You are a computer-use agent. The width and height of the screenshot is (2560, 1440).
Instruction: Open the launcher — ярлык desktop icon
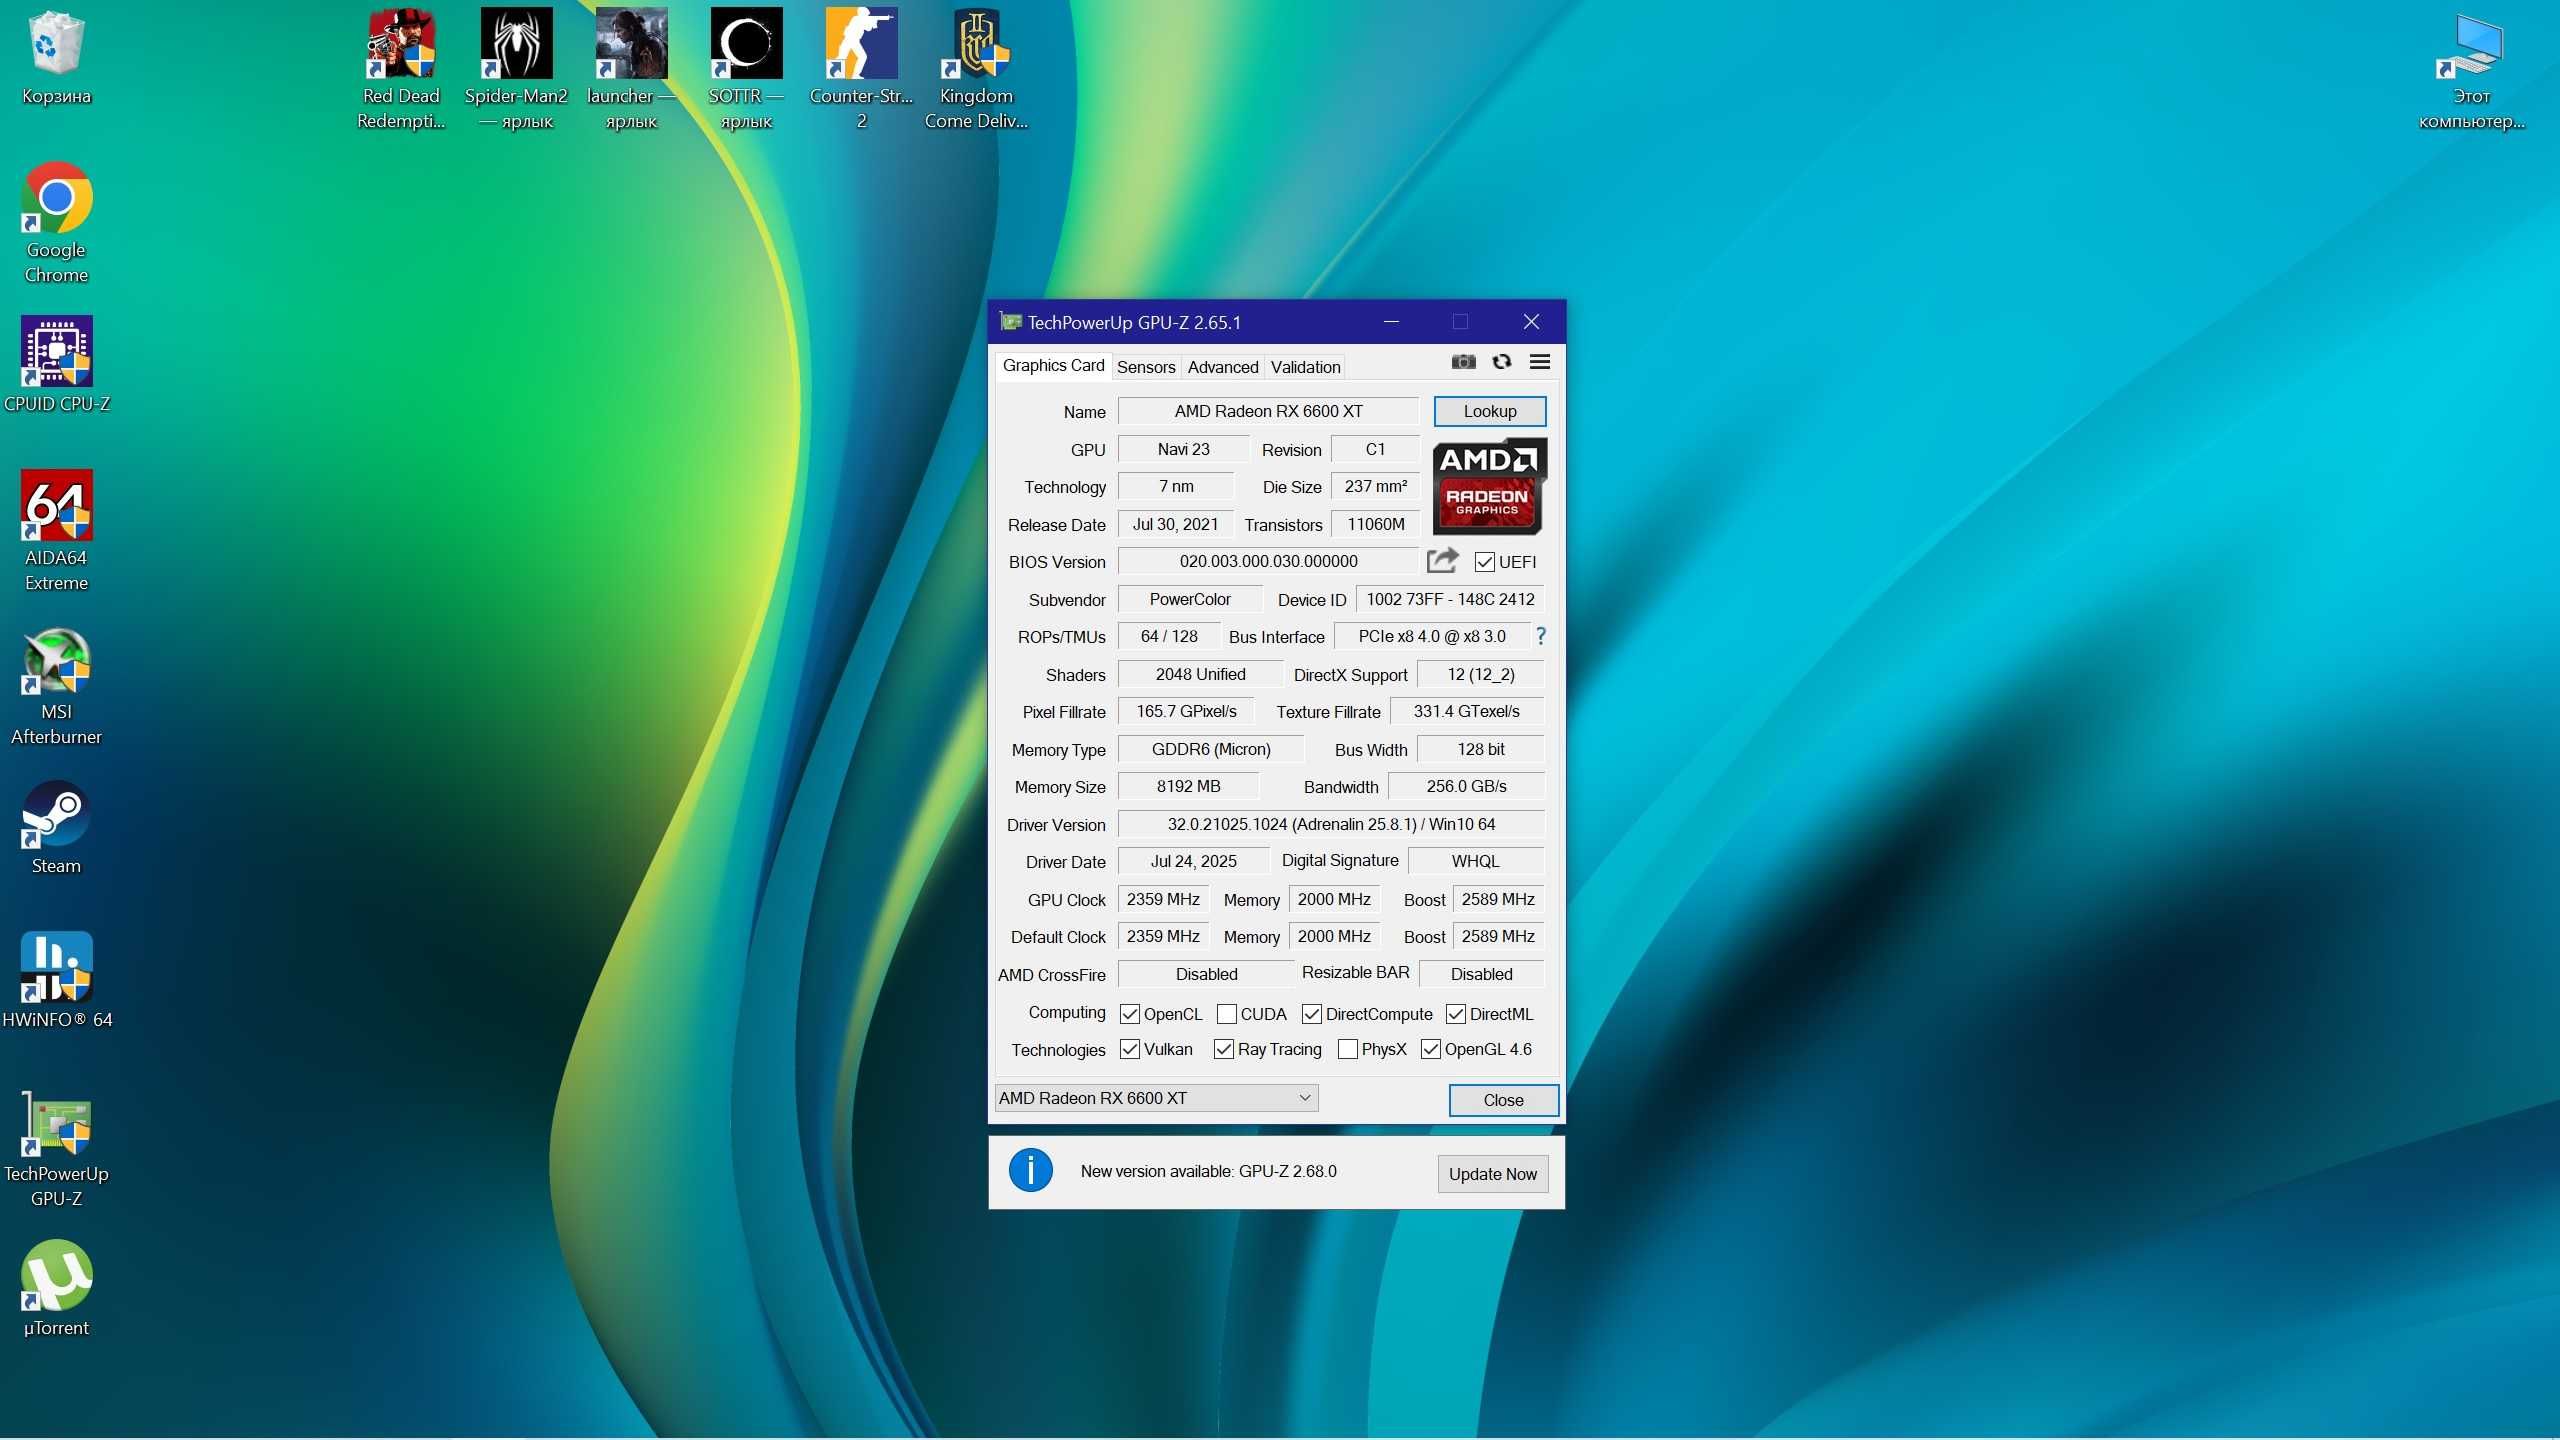631,70
